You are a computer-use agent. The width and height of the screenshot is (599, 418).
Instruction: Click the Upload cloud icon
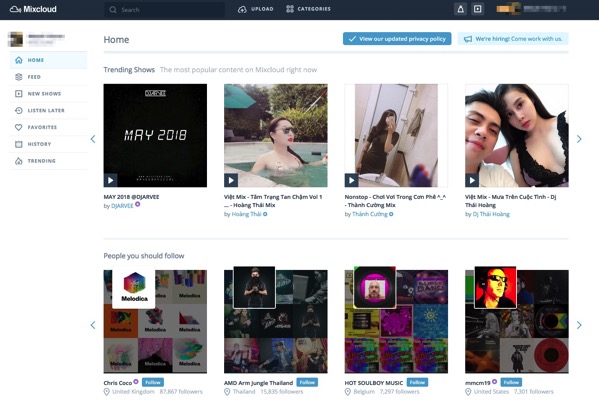point(242,9)
